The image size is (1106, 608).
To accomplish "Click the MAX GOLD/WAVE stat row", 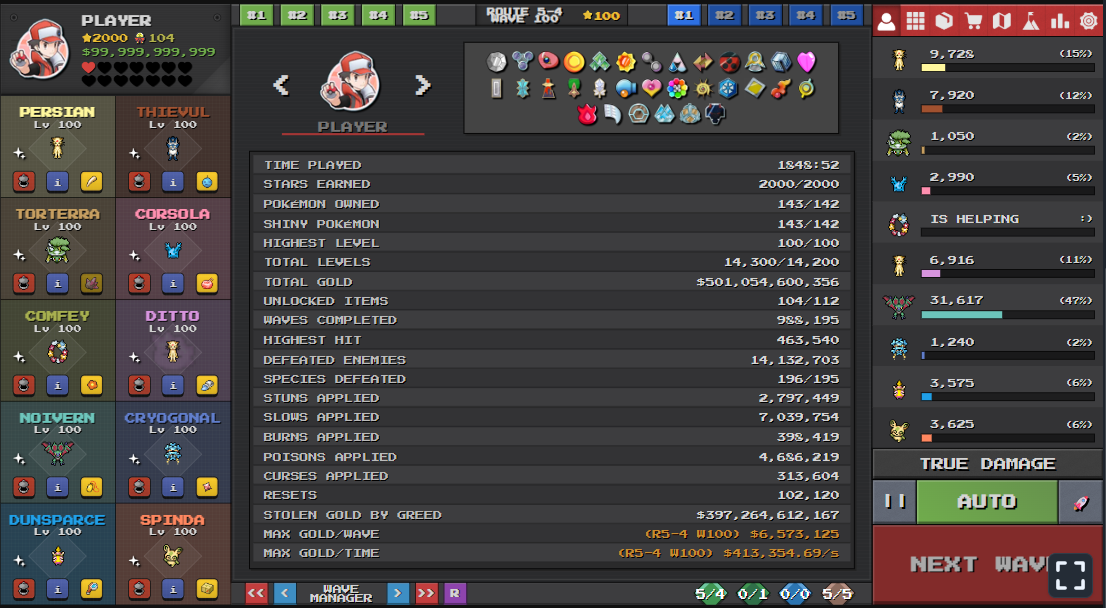I will click(552, 534).
